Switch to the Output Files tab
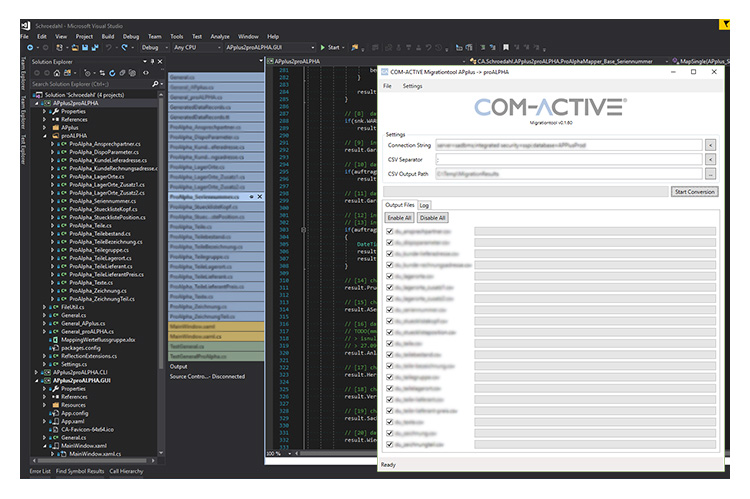Image resolution: width=750 pixels, height=499 pixels. [x=400, y=205]
